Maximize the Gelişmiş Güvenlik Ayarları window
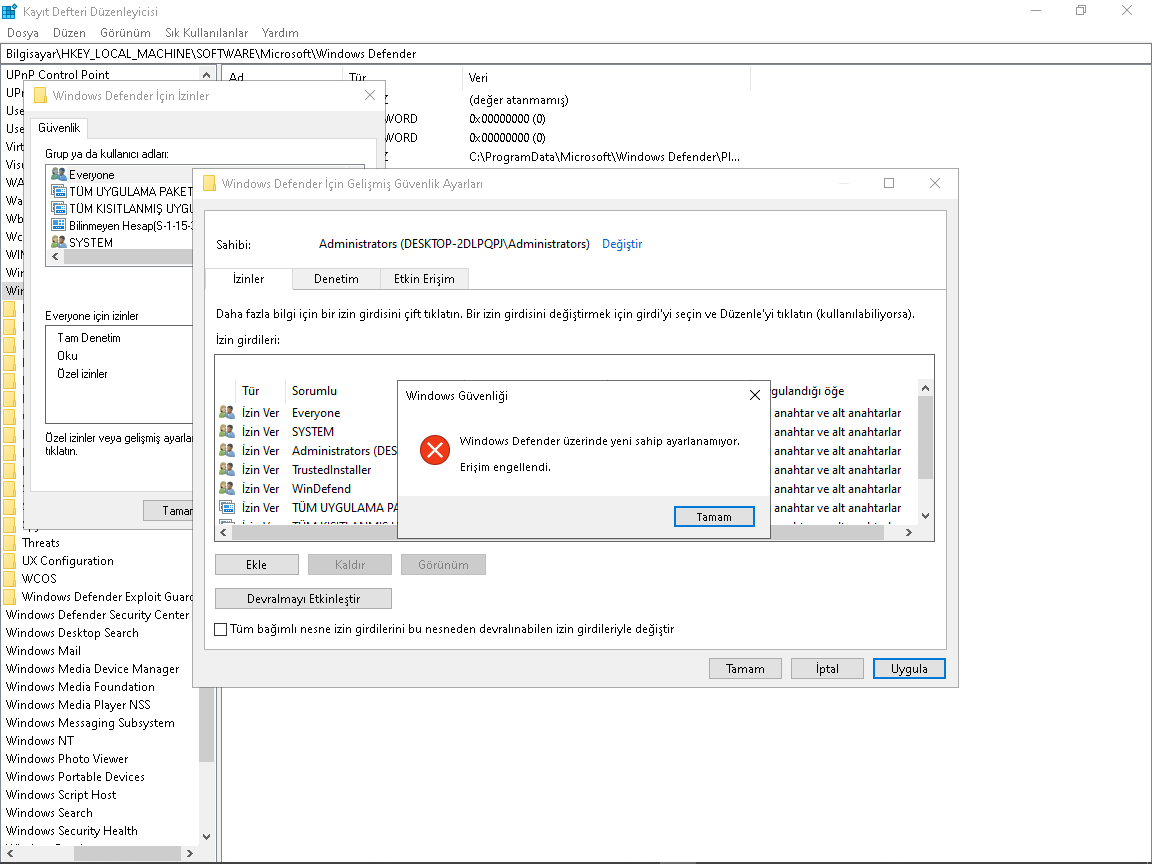Screen dimensions: 1152x864 (889, 183)
